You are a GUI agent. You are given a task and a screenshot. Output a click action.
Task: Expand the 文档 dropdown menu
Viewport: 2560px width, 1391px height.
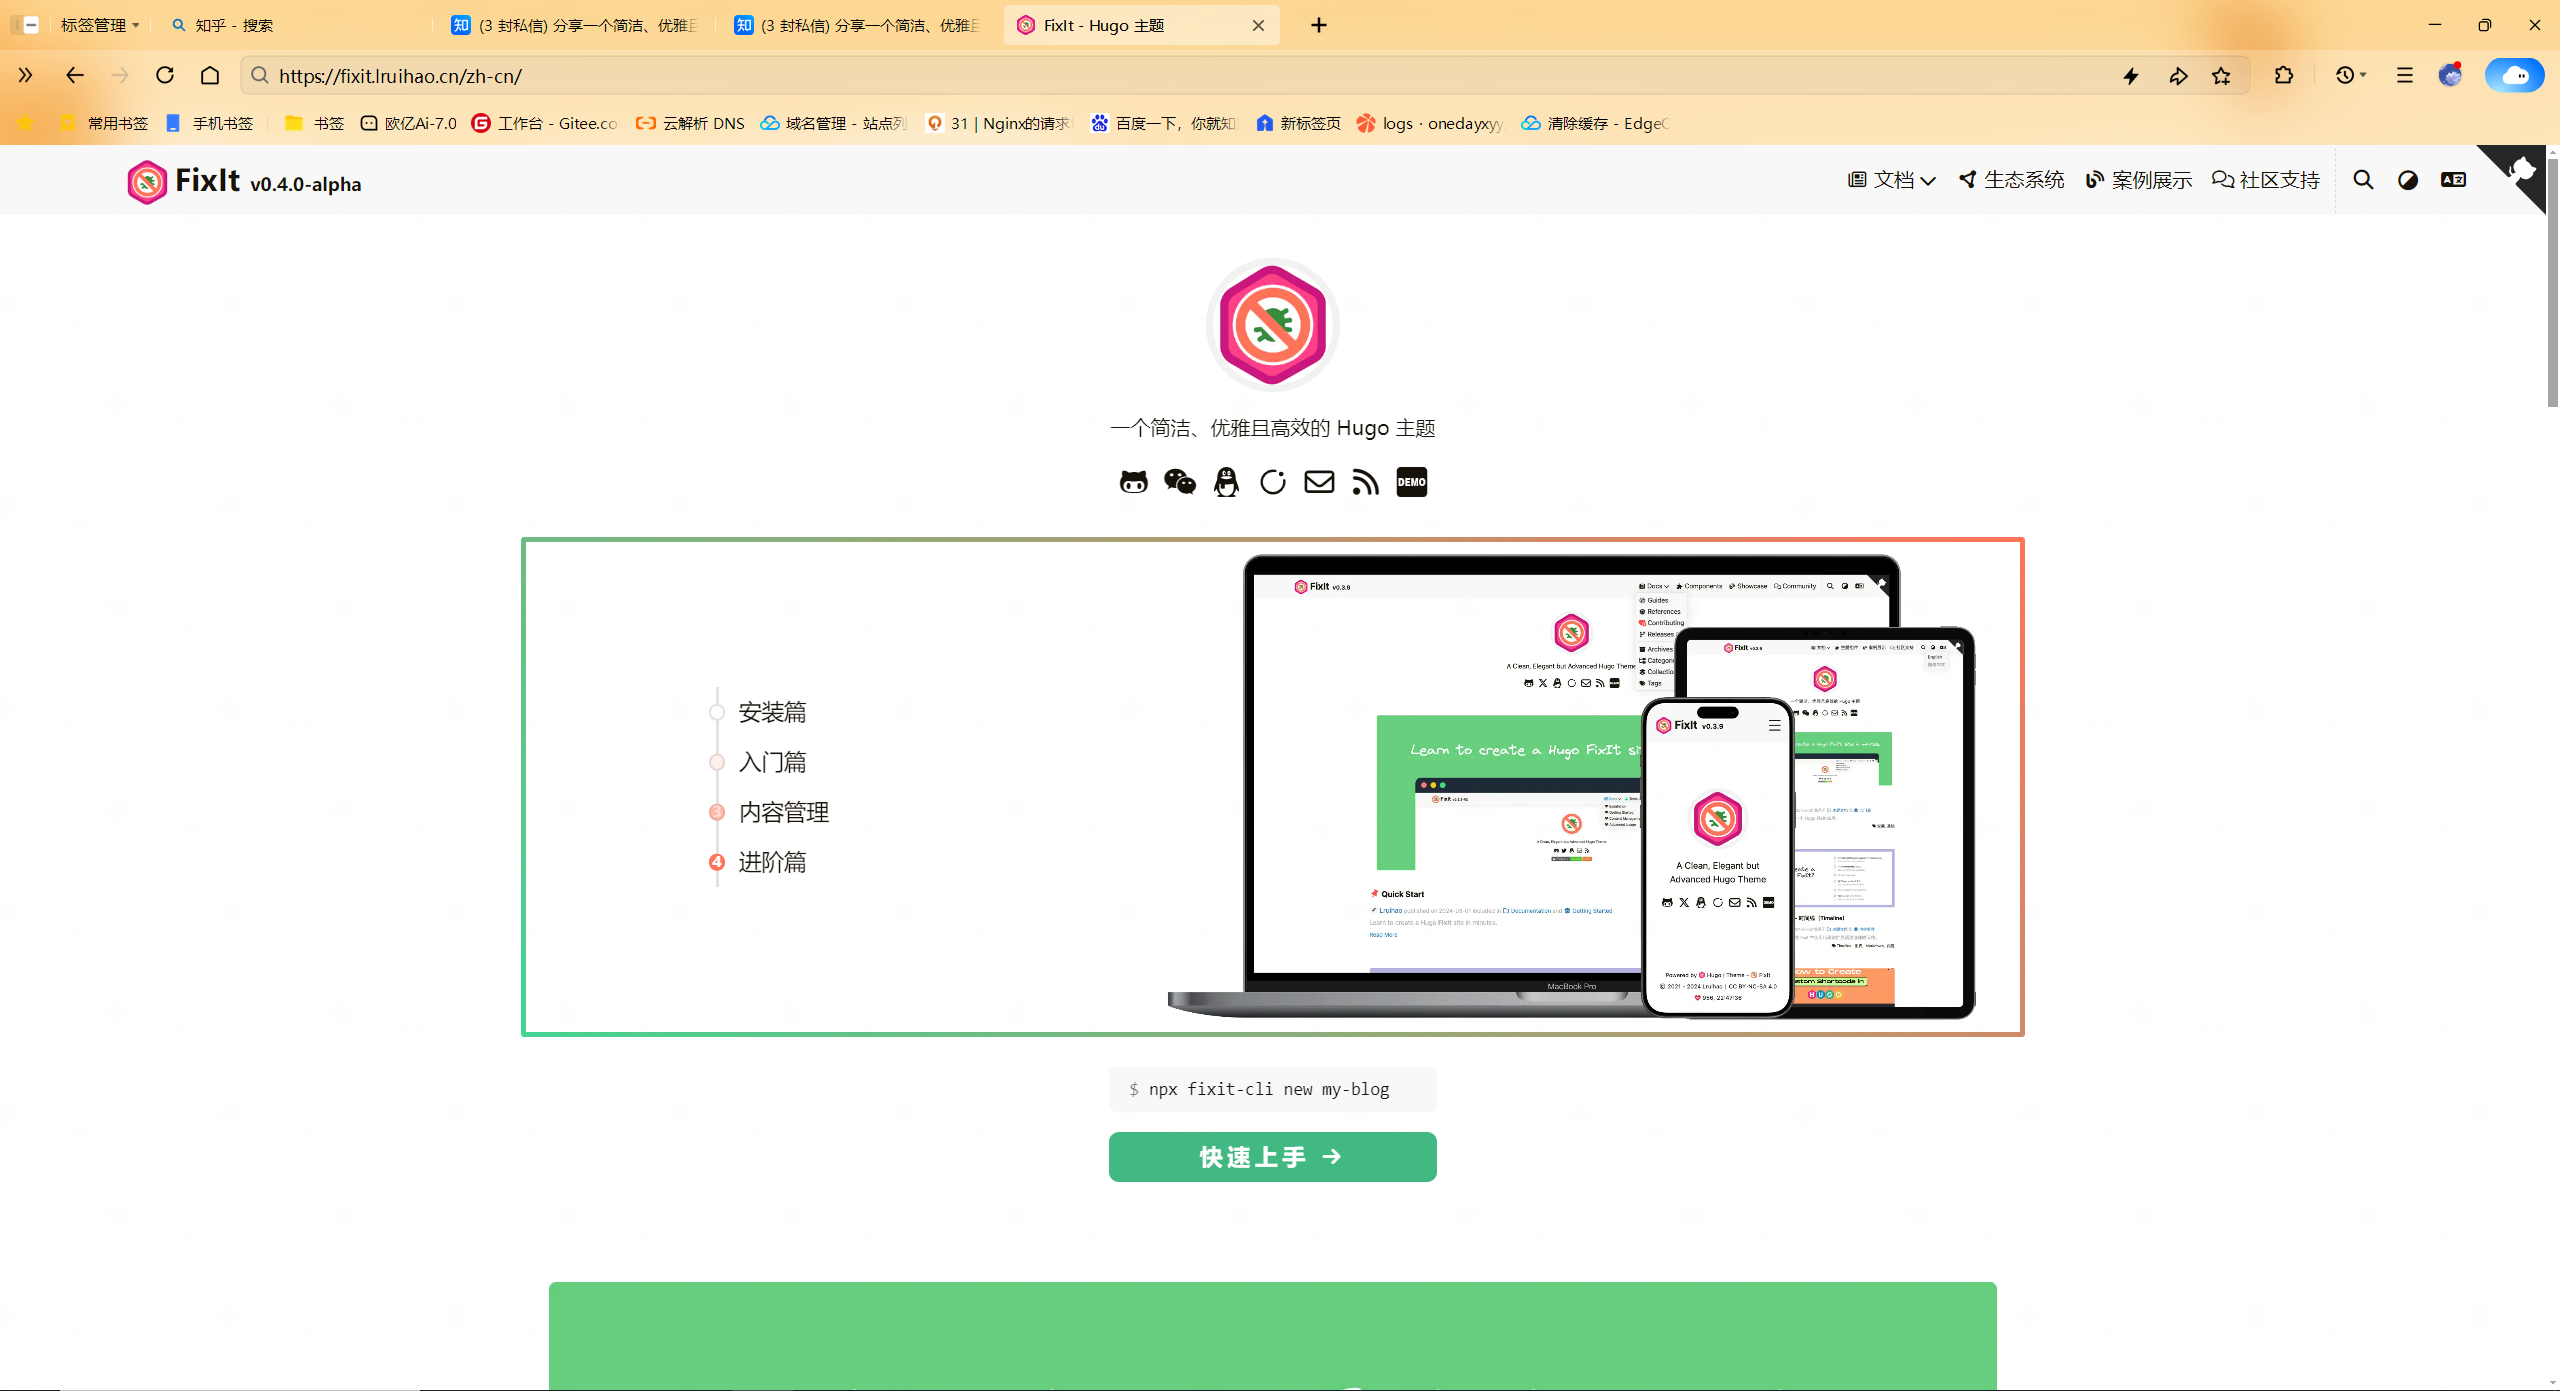1892,180
